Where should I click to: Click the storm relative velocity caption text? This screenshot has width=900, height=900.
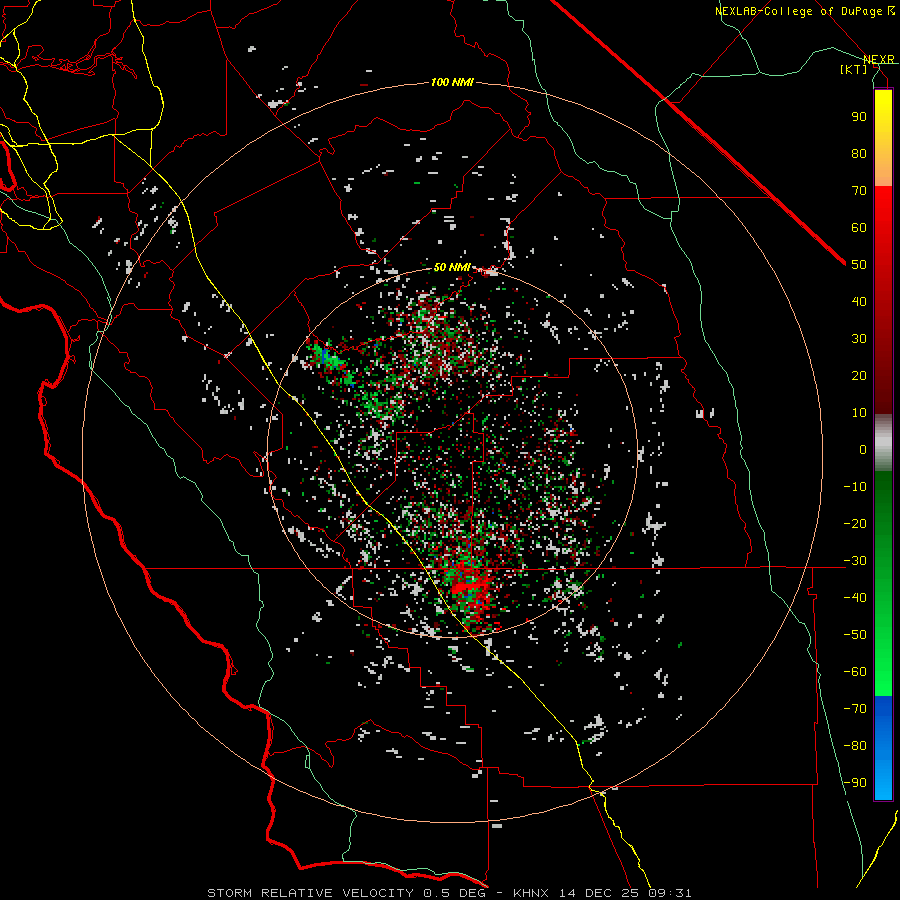click(449, 893)
